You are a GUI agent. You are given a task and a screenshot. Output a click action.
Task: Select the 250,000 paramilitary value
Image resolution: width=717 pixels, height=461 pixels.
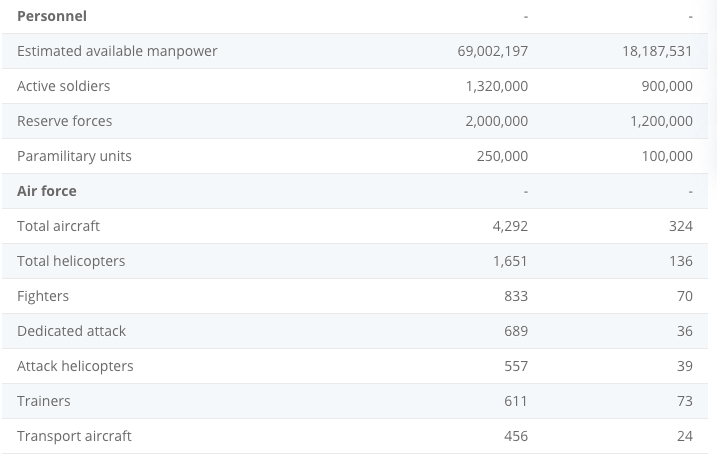[x=502, y=156]
